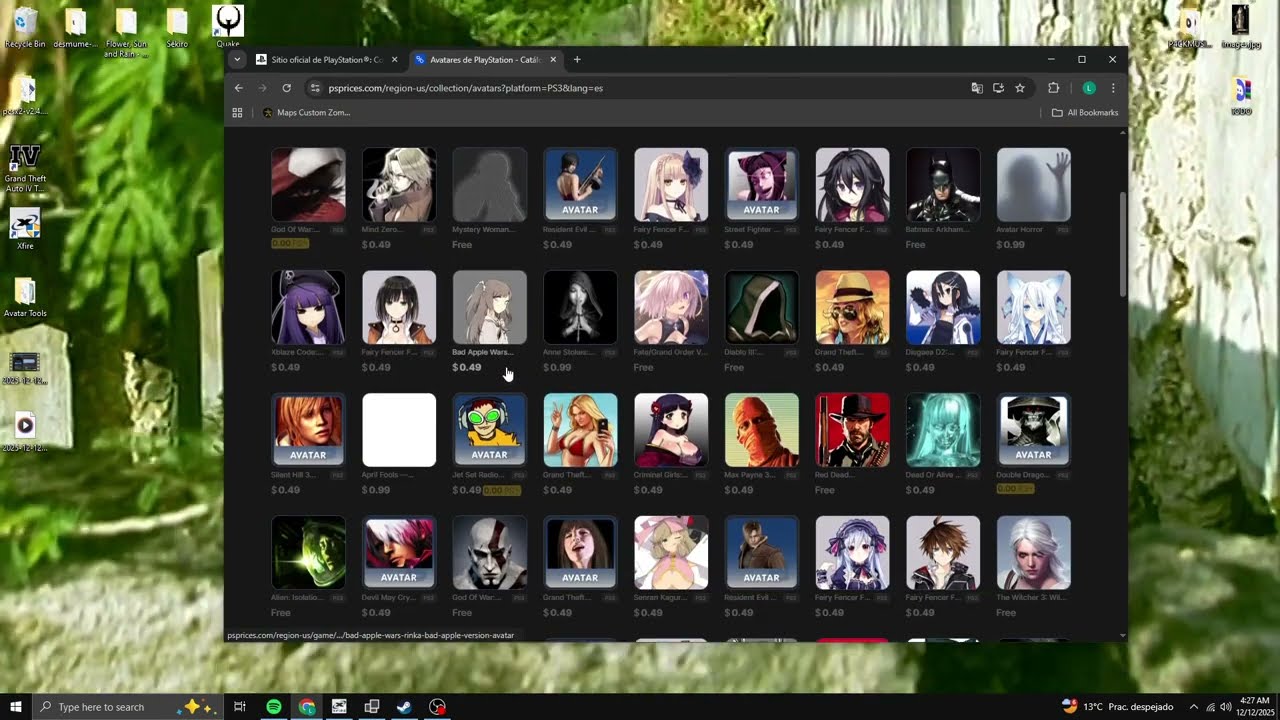Select the Diablo III avatar thumbnail

(762, 307)
